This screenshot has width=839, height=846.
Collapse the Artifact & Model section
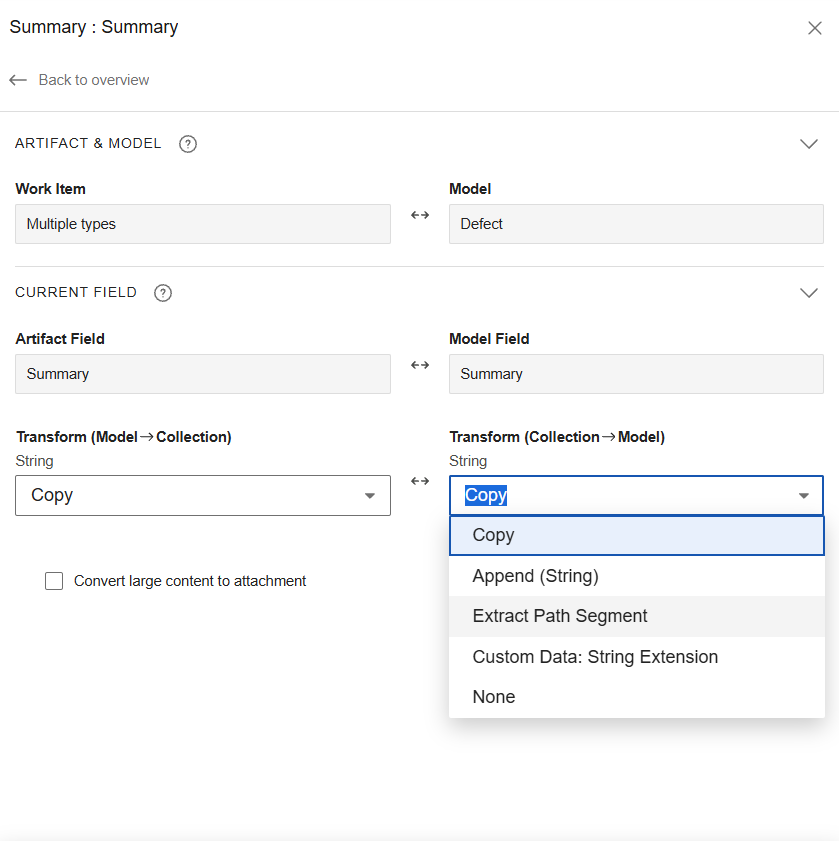(x=809, y=144)
